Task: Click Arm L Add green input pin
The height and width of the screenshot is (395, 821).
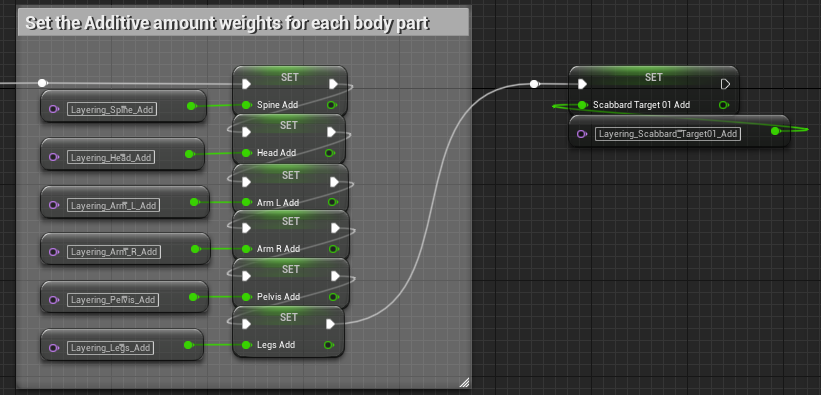Action: [x=246, y=202]
